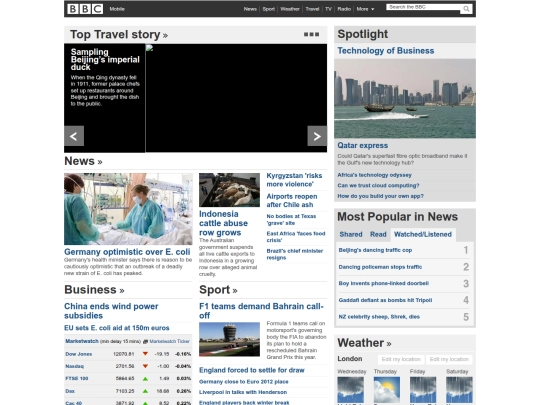Open the News section heading
Image resolution: width=540 pixels, height=405 pixels.
point(83,161)
